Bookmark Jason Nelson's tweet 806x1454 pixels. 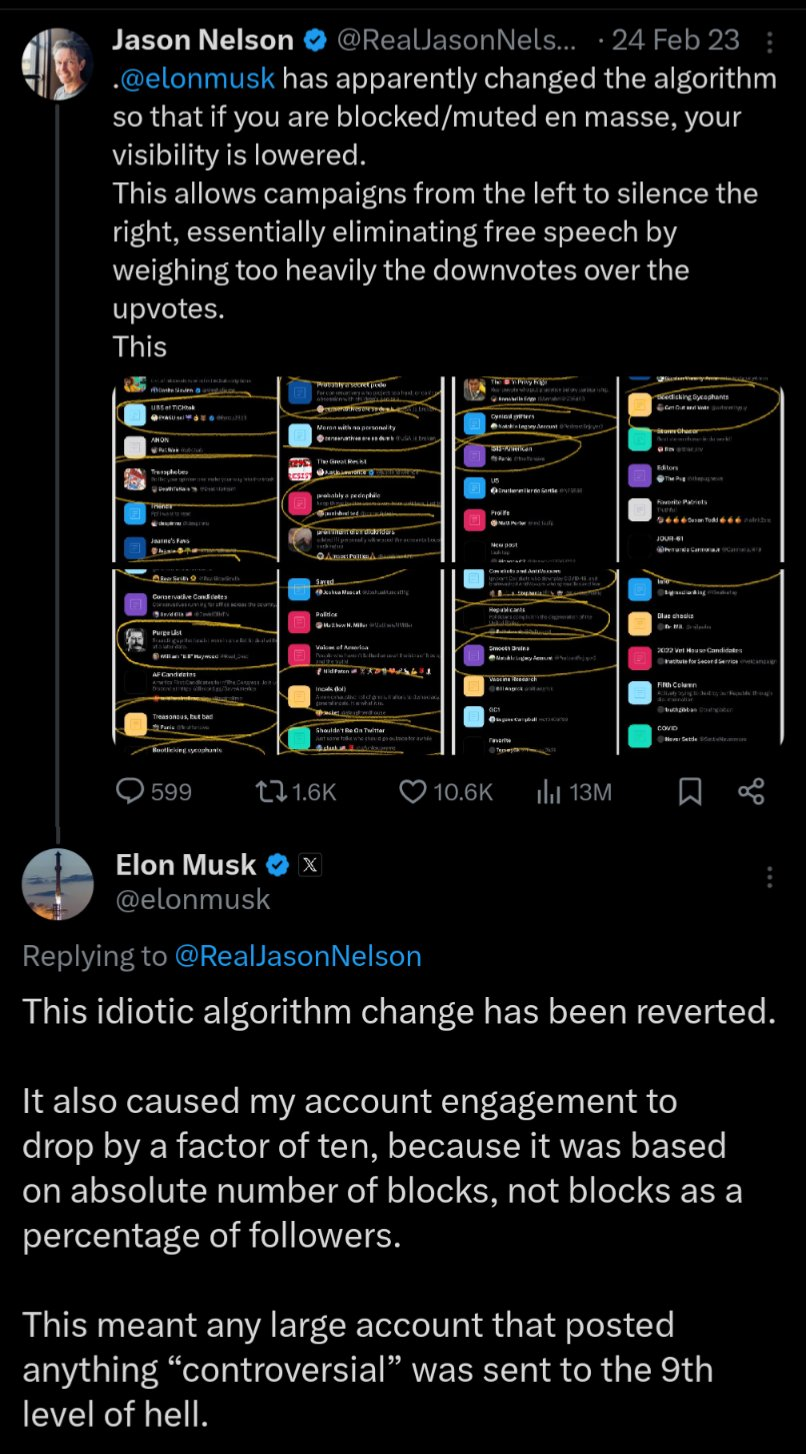[690, 792]
